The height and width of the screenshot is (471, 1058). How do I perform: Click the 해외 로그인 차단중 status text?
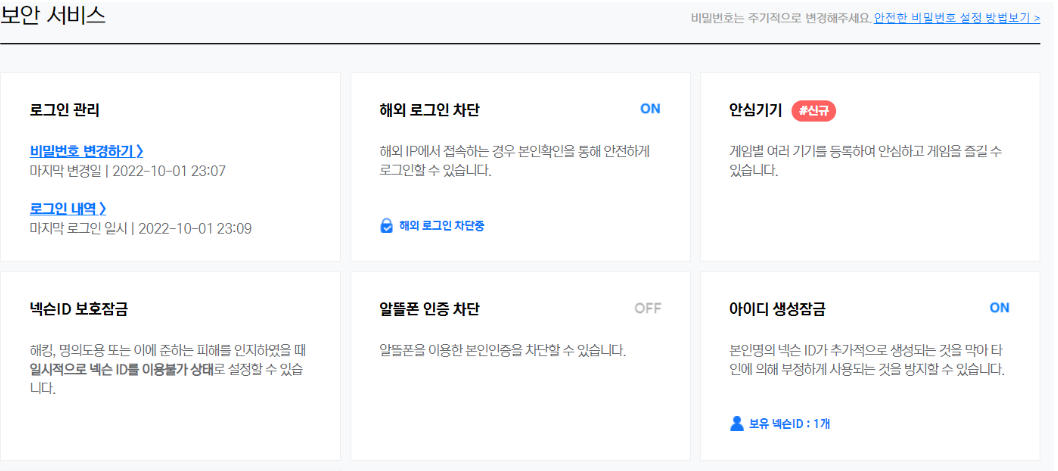[x=441, y=226]
